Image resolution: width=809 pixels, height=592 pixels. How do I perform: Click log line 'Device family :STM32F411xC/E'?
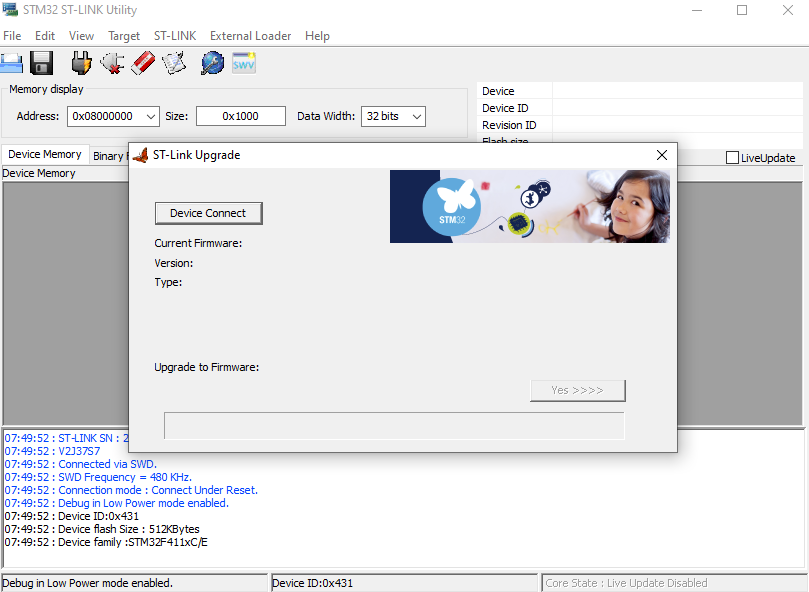(x=106, y=542)
